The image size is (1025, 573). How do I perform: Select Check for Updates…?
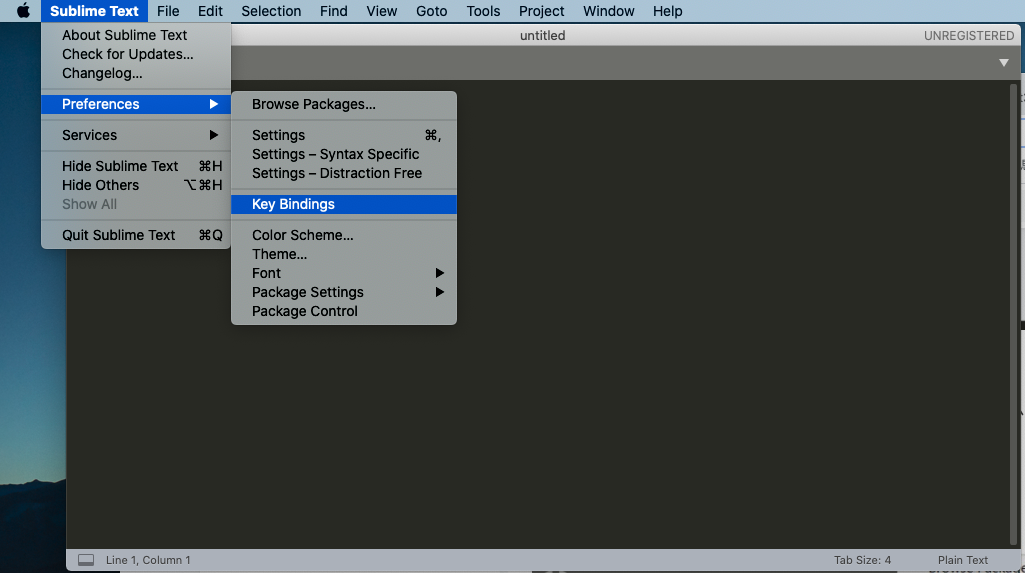136,54
